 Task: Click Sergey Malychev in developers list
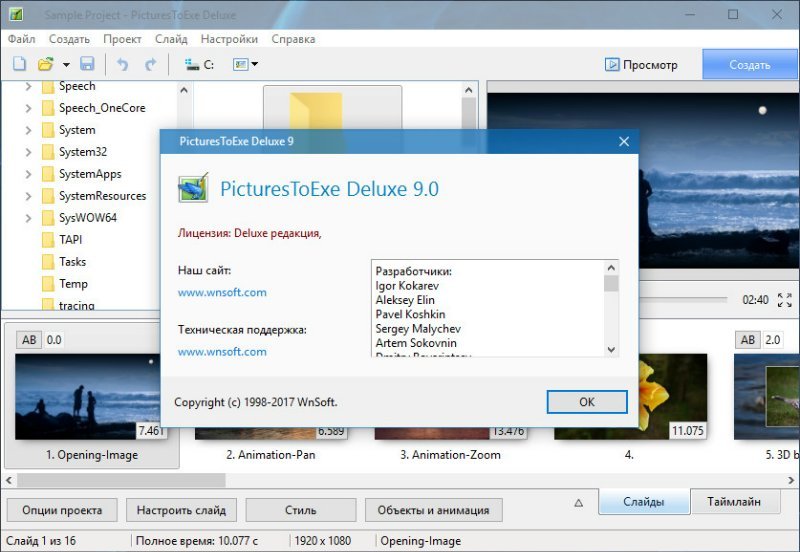click(x=418, y=329)
